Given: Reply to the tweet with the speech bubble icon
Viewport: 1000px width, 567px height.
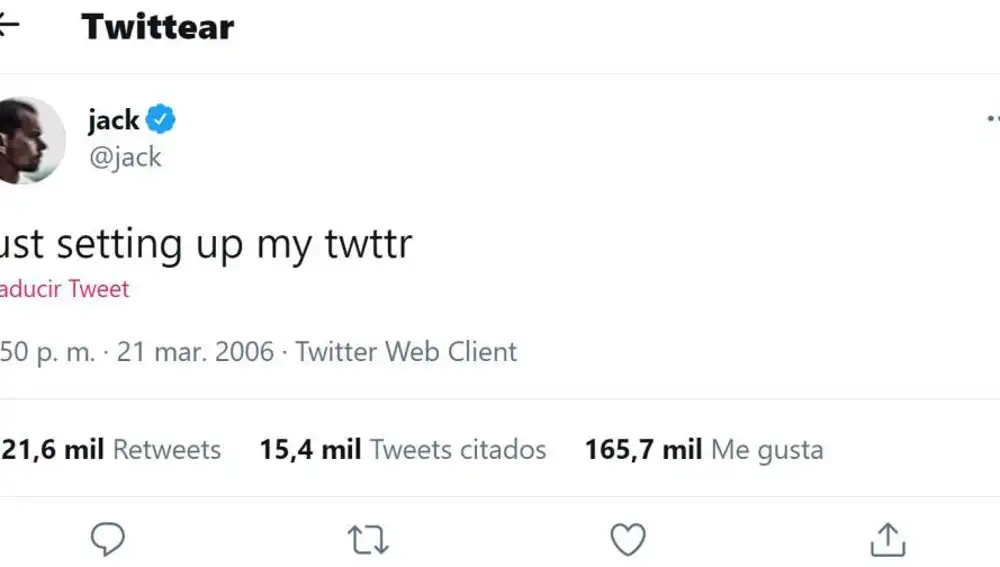Looking at the screenshot, I should (x=108, y=540).
